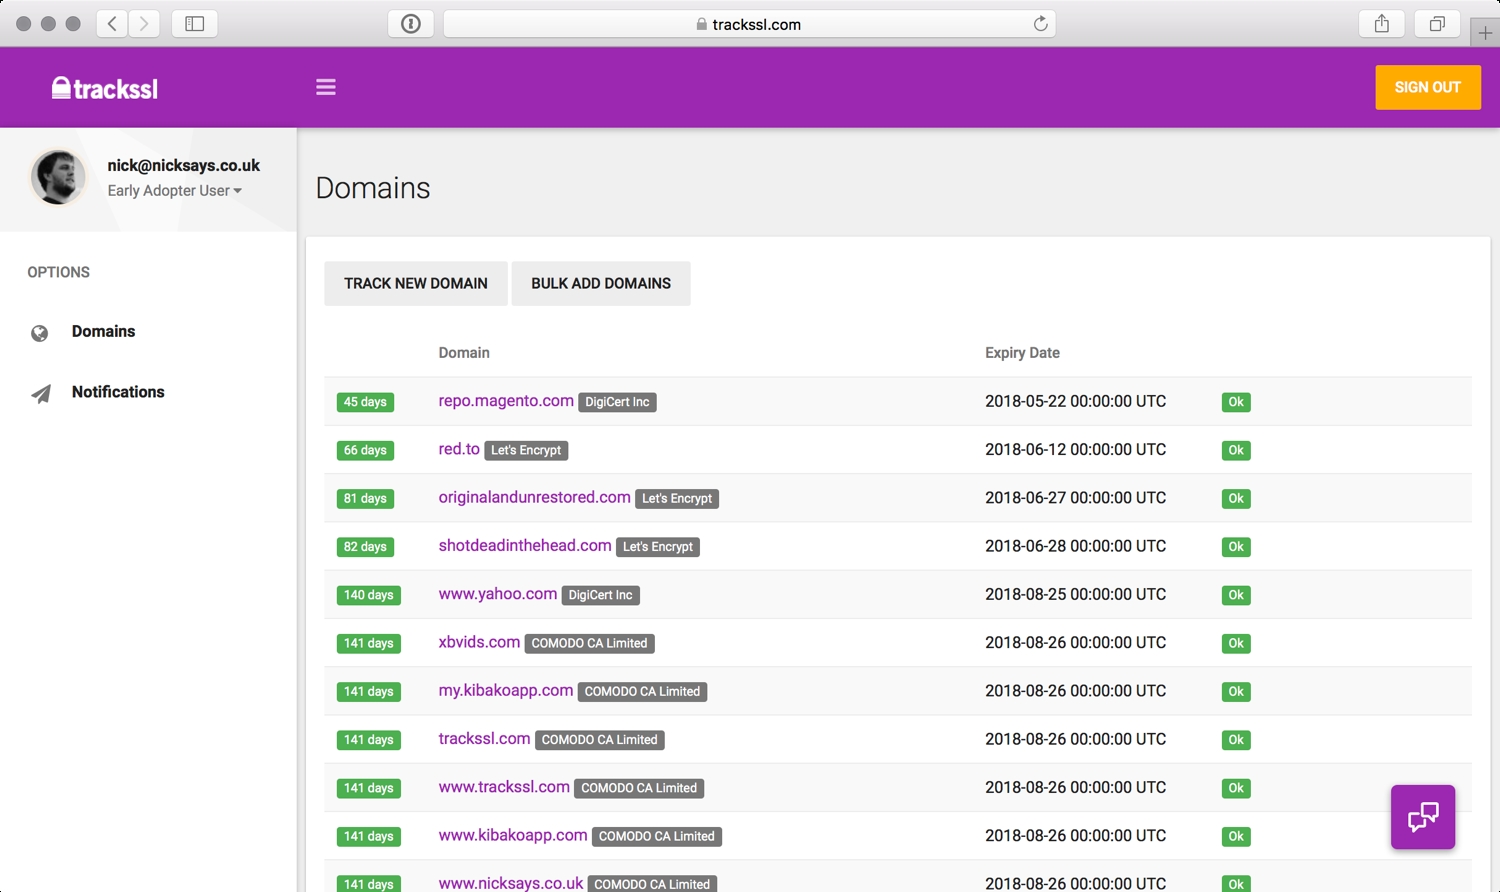Open the www.kibakoapp.com domain link

(x=513, y=835)
